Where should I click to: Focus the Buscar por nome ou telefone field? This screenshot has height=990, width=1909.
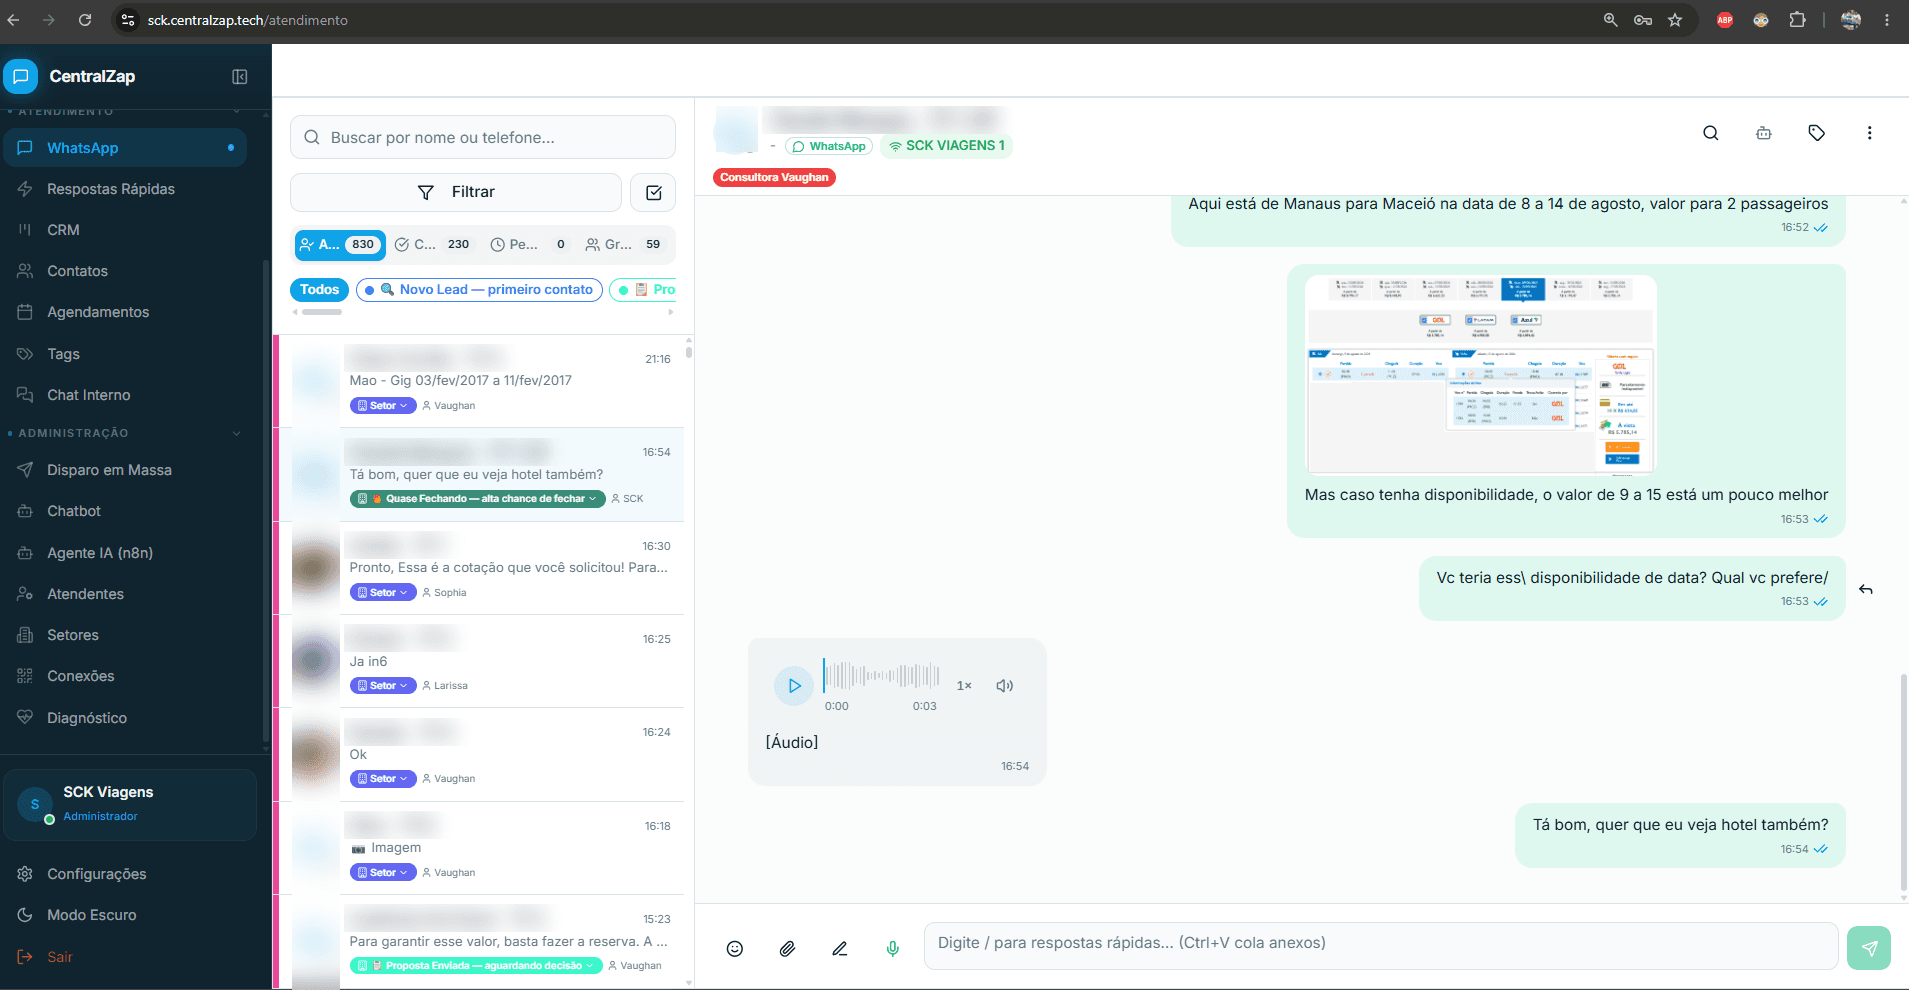coord(483,137)
